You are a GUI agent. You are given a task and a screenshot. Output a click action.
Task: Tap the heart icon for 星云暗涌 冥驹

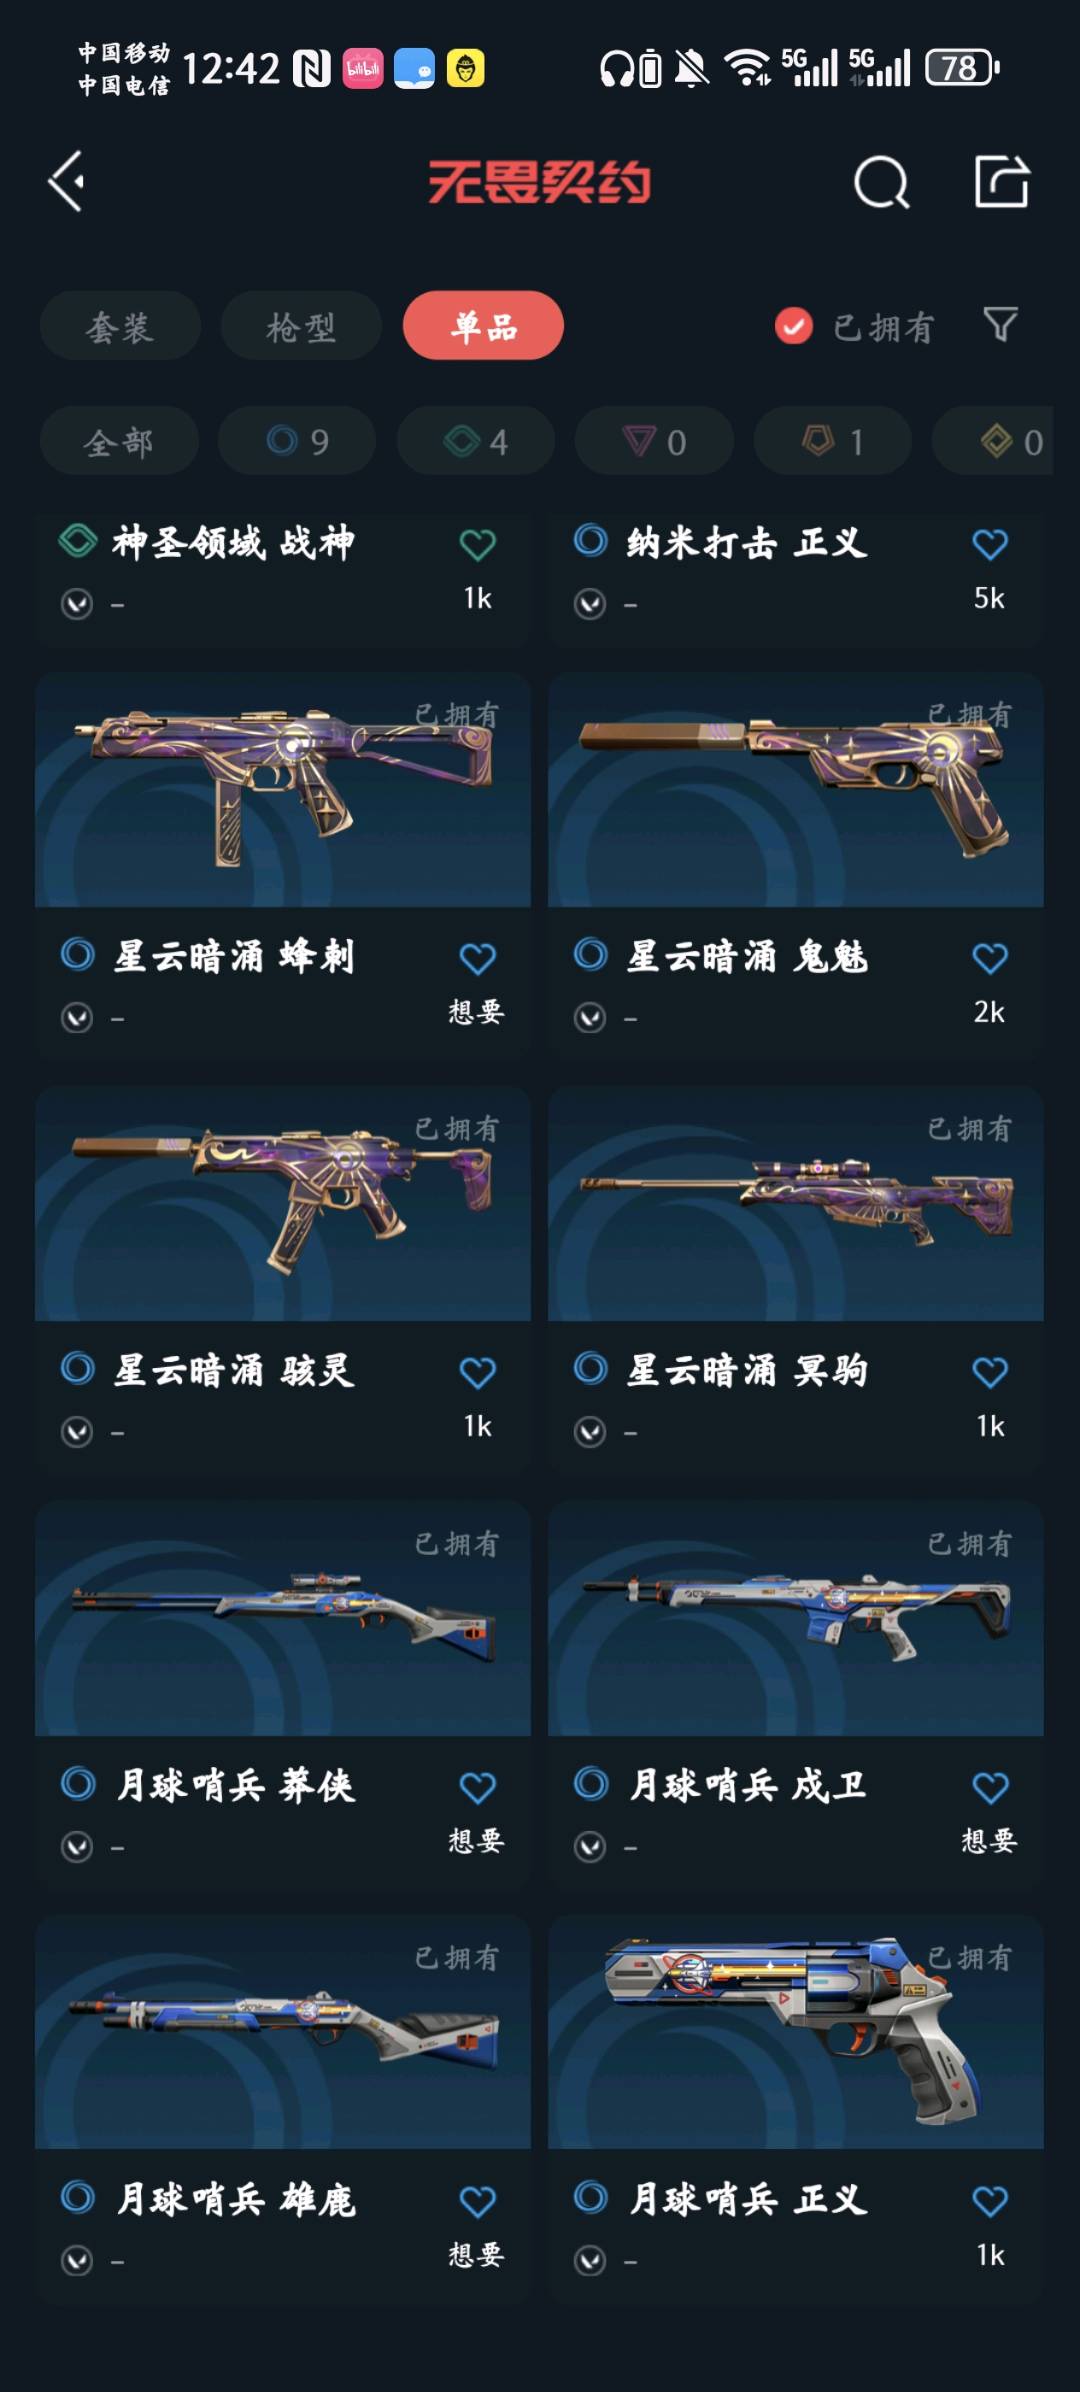(x=990, y=1372)
